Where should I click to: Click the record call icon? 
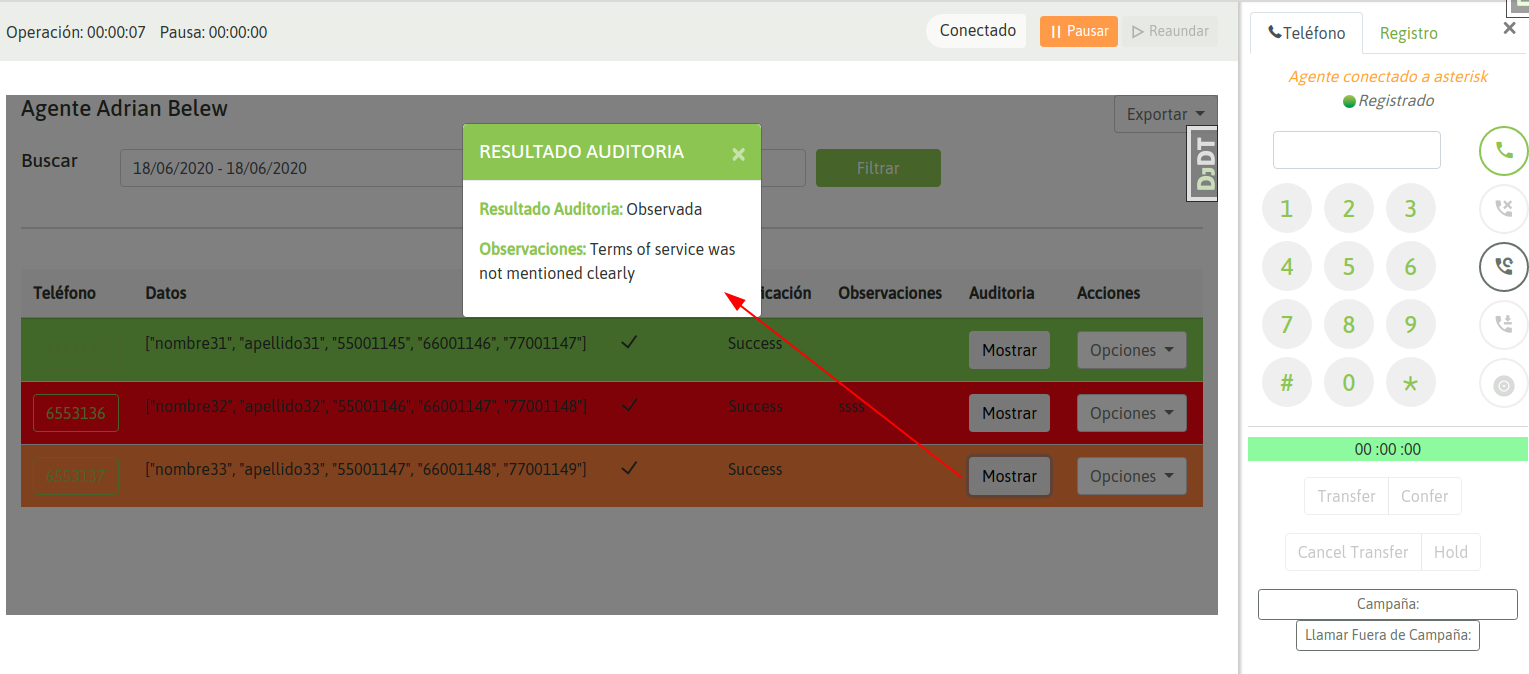(1503, 384)
